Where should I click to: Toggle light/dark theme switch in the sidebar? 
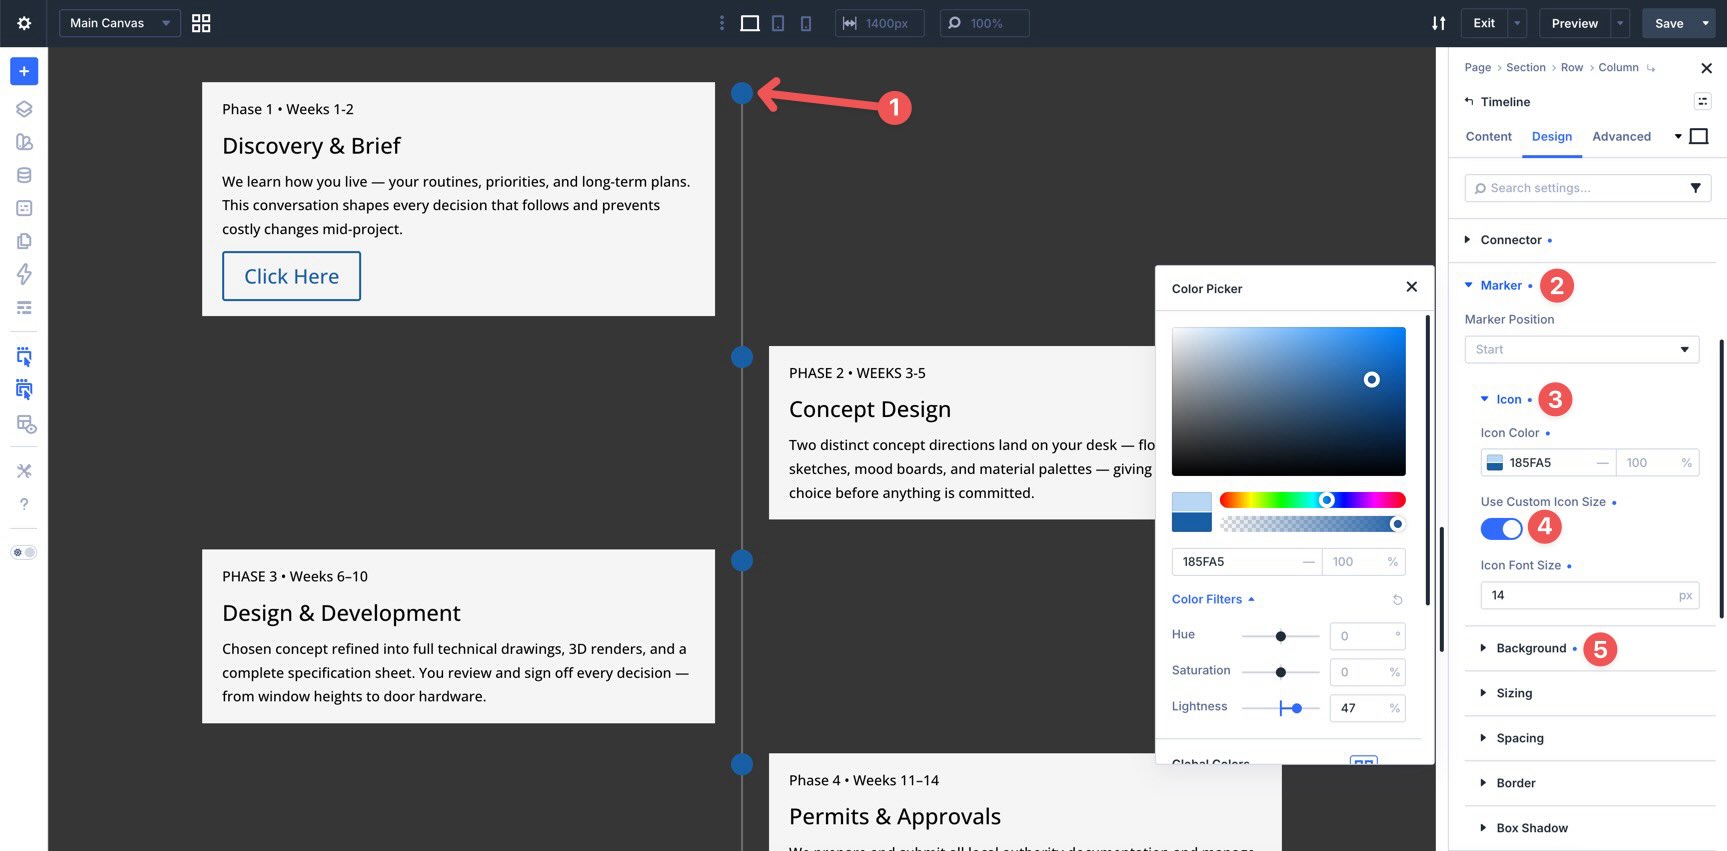24,552
